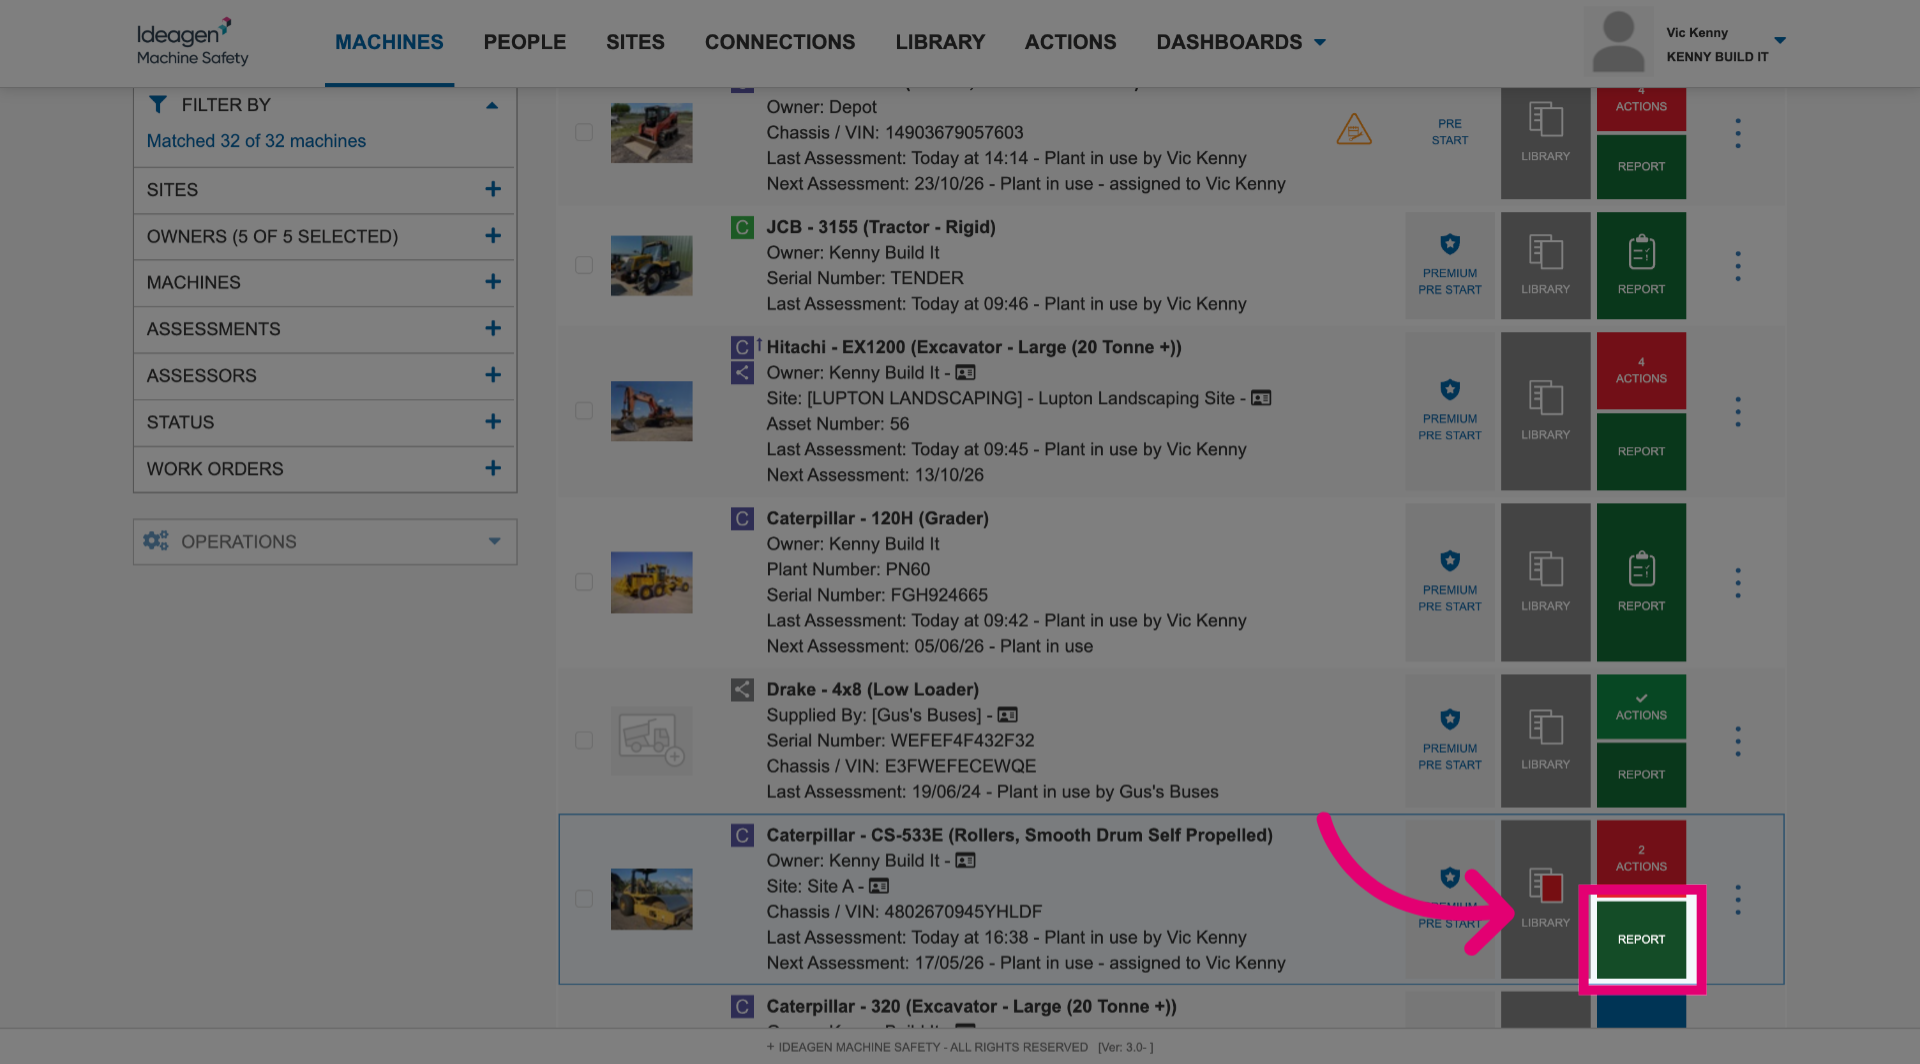Open site contact card for Lupton Landscaping Site
The image size is (1920, 1064).
coord(1261,398)
